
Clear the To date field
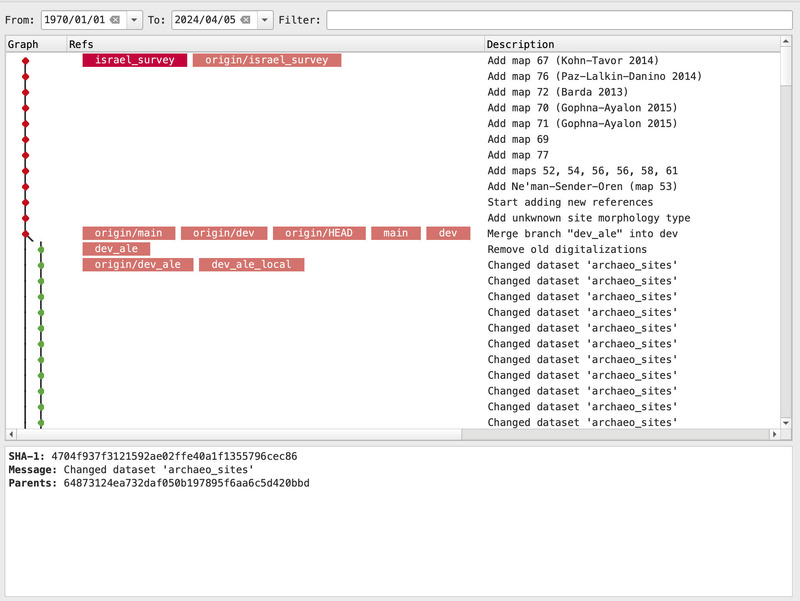(x=245, y=20)
